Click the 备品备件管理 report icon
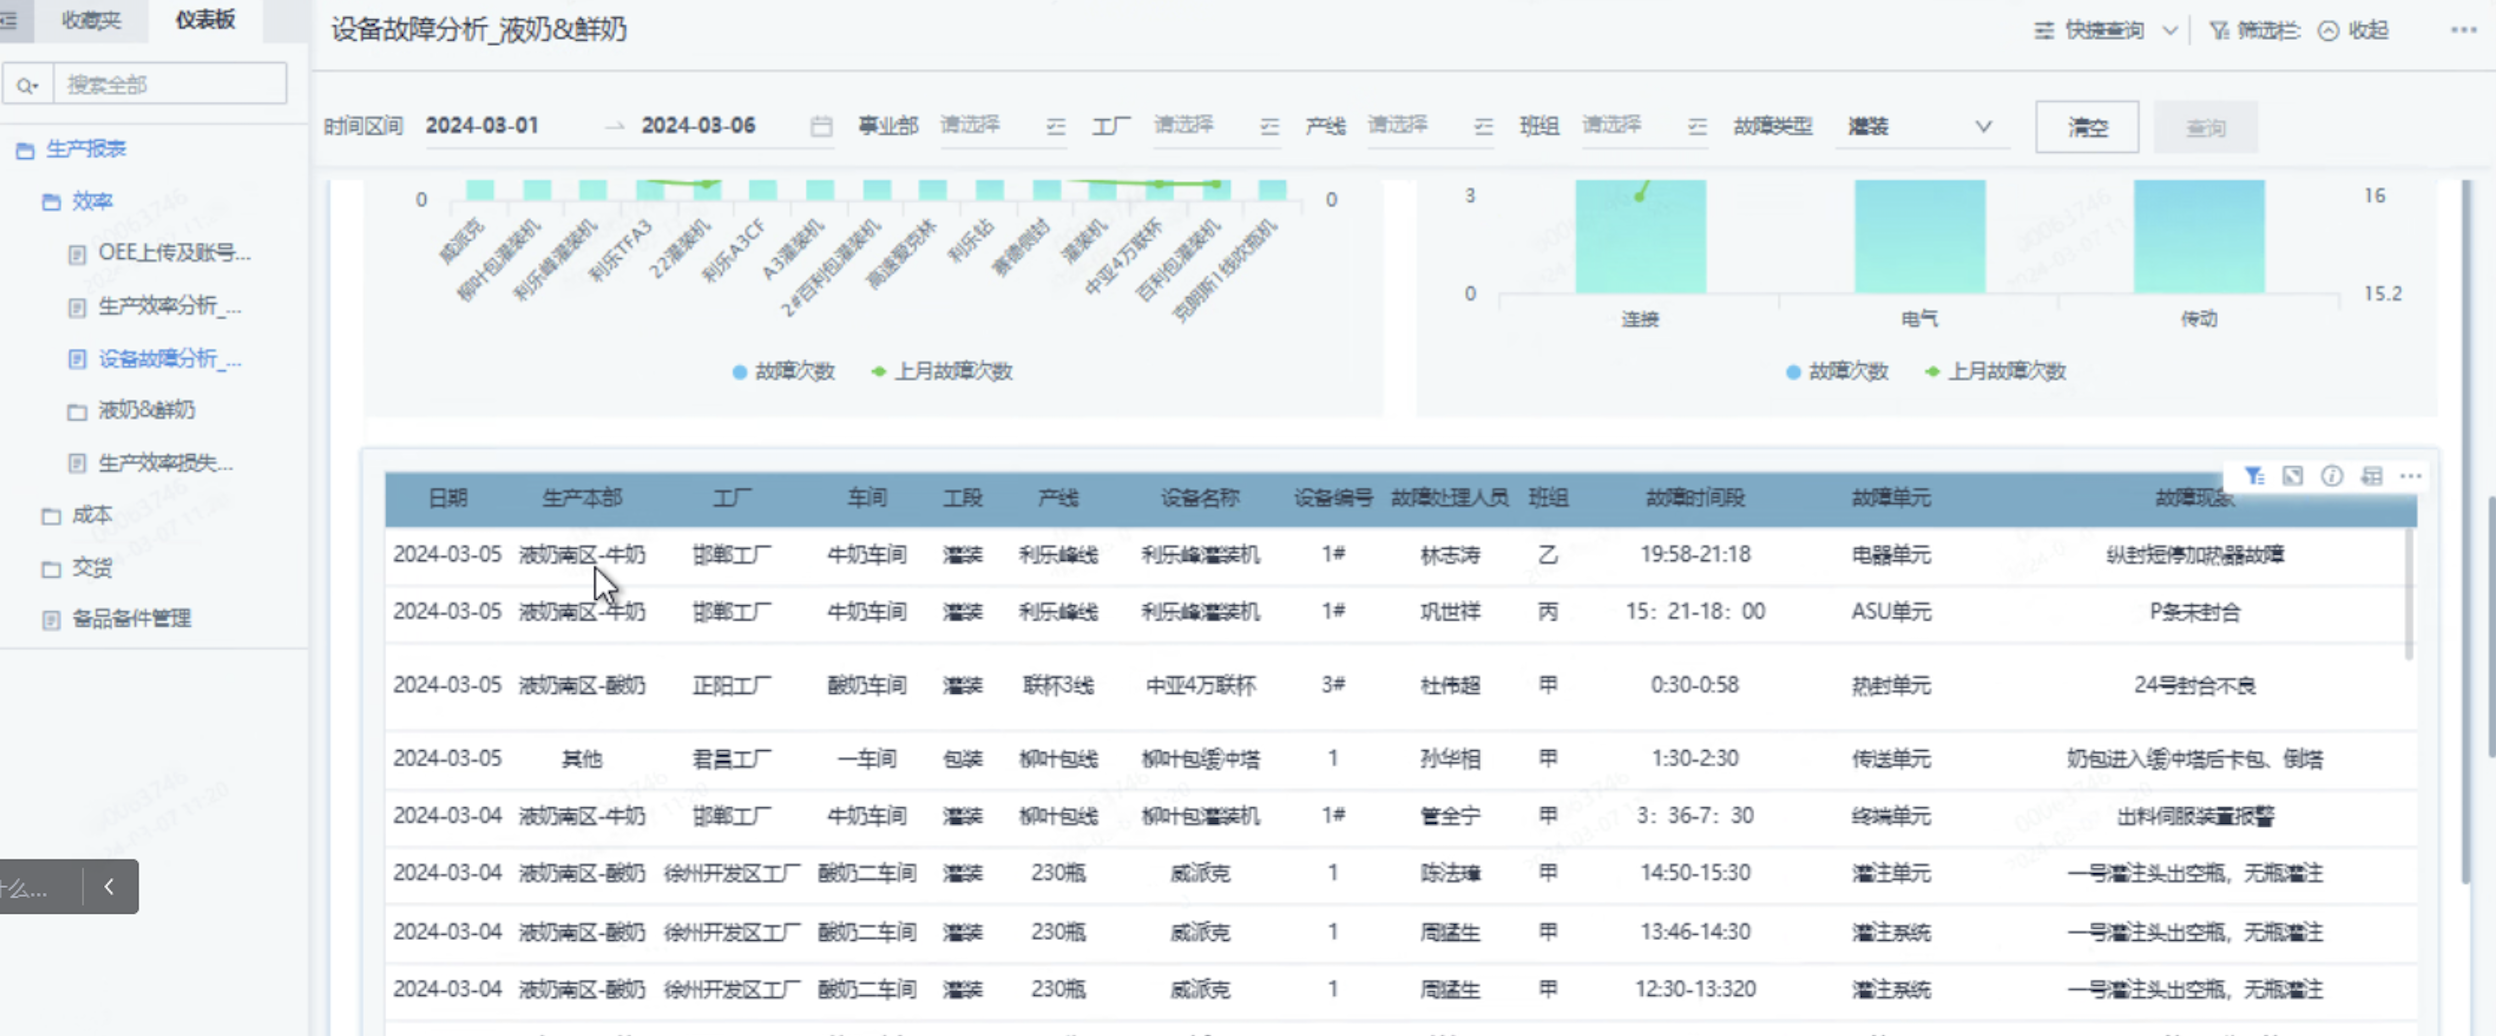2496x1036 pixels. [51, 620]
